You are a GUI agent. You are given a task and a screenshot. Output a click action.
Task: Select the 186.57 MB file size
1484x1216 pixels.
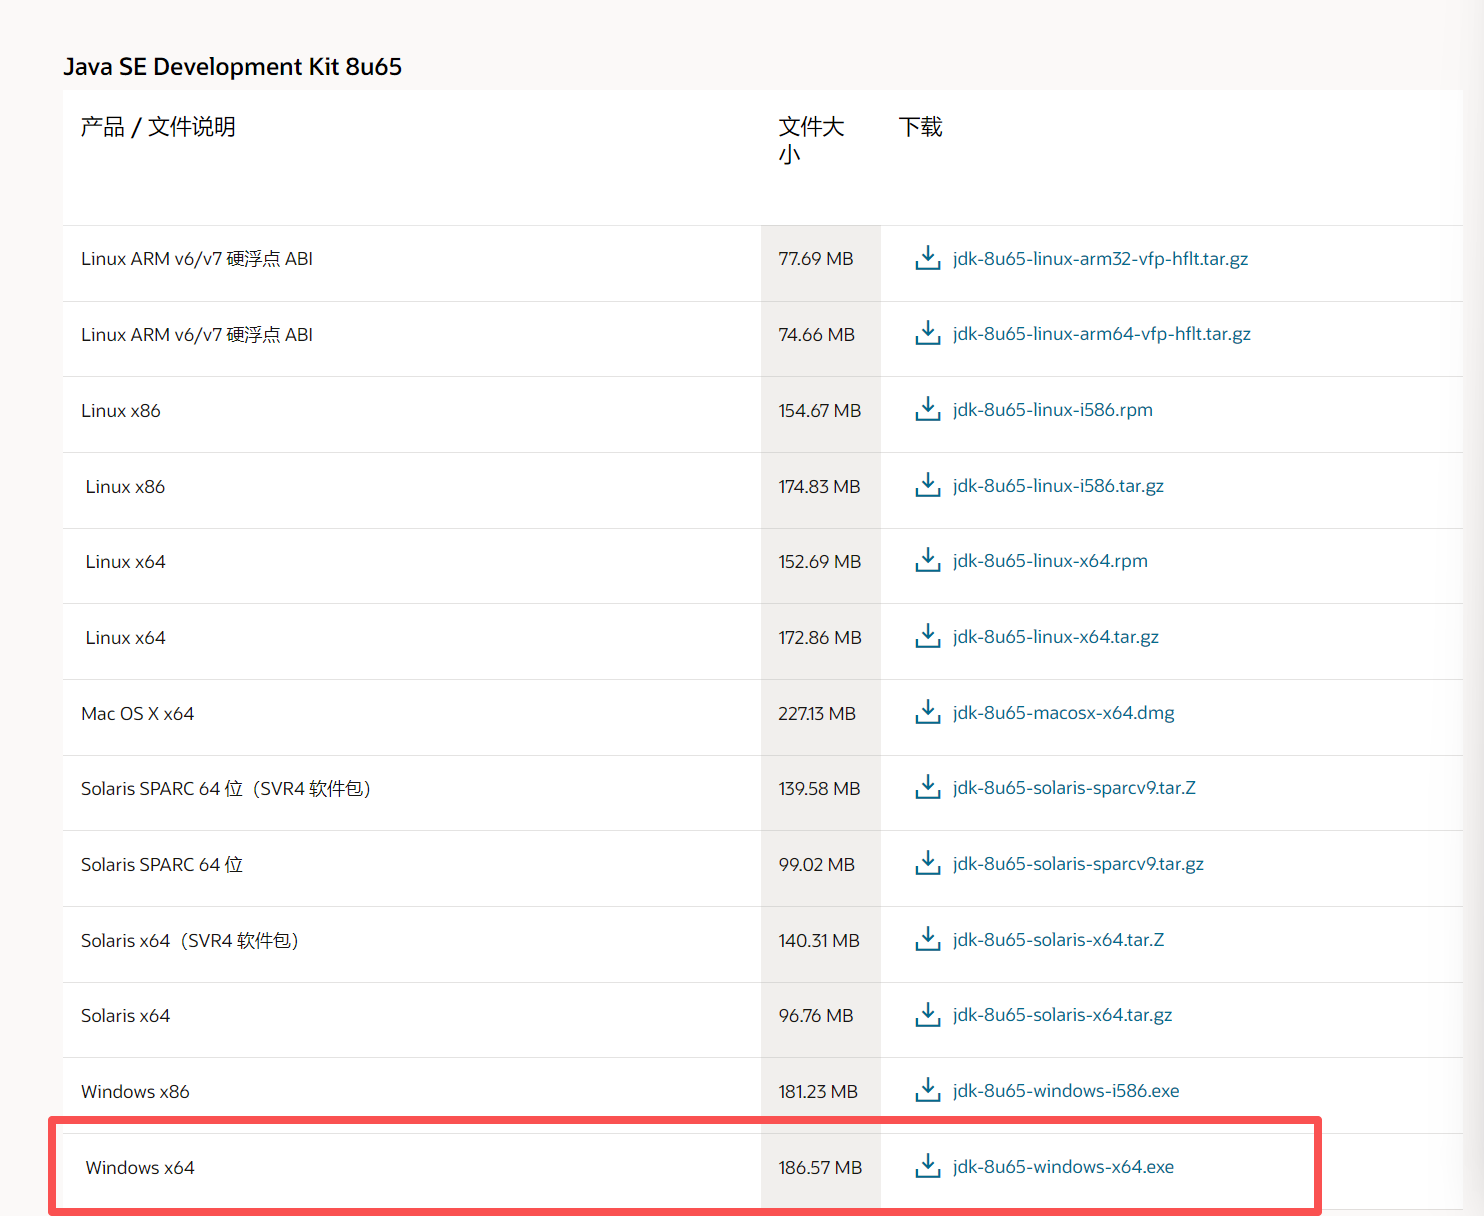(x=820, y=1167)
